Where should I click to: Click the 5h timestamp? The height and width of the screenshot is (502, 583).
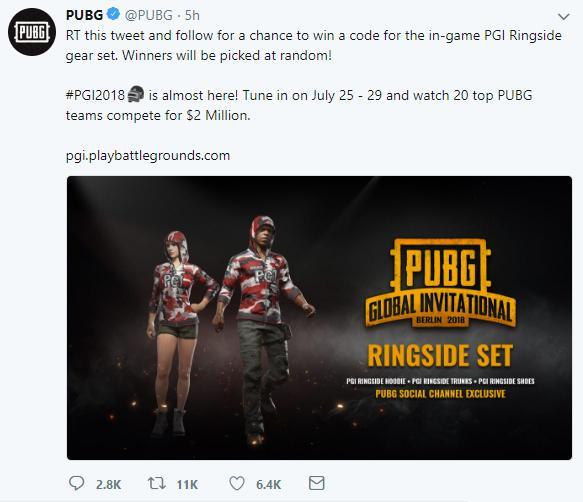[x=192, y=15]
